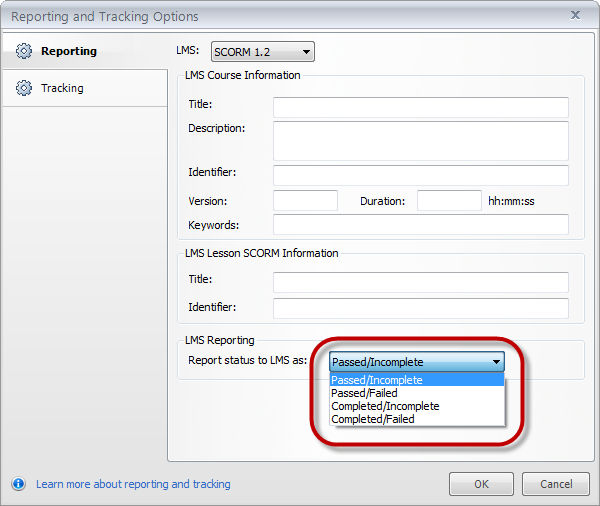Open Learn more about reporting and tracking

[x=133, y=484]
